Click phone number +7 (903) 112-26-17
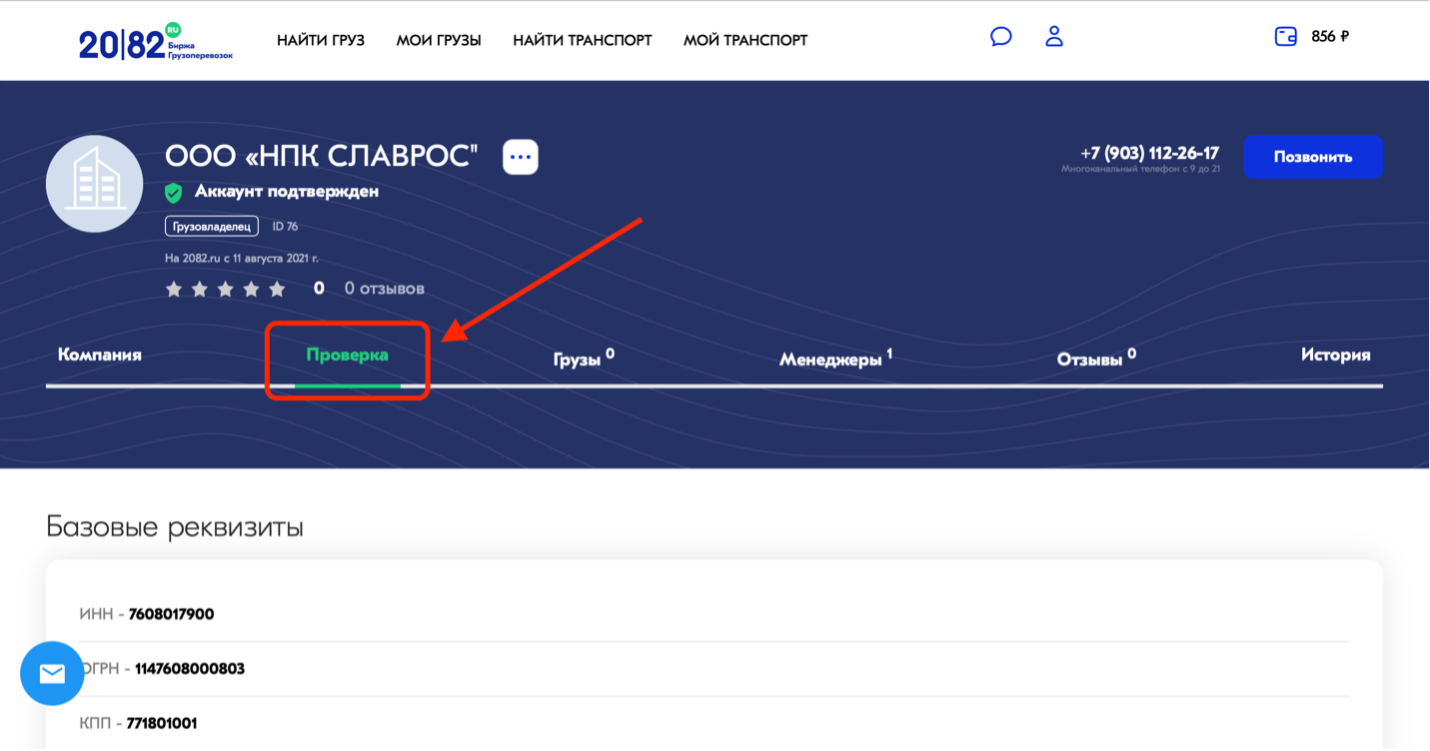 (1150, 153)
